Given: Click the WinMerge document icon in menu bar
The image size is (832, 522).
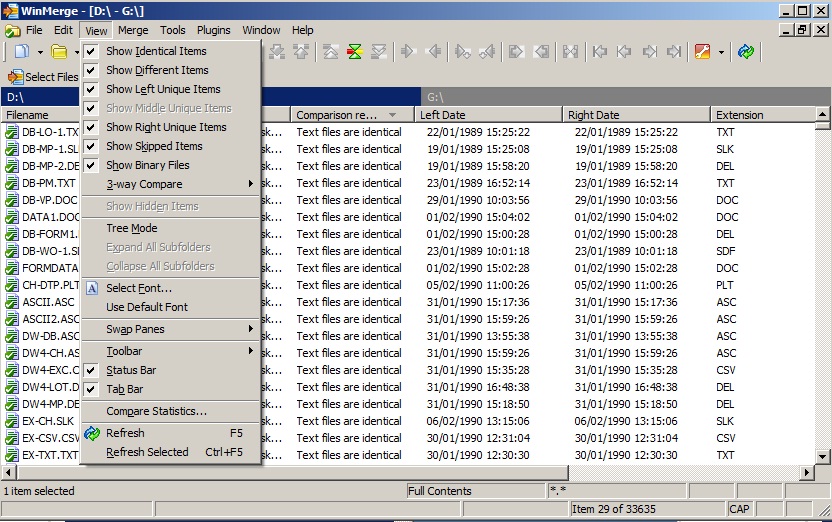Looking at the screenshot, I should pyautogui.click(x=12, y=31).
